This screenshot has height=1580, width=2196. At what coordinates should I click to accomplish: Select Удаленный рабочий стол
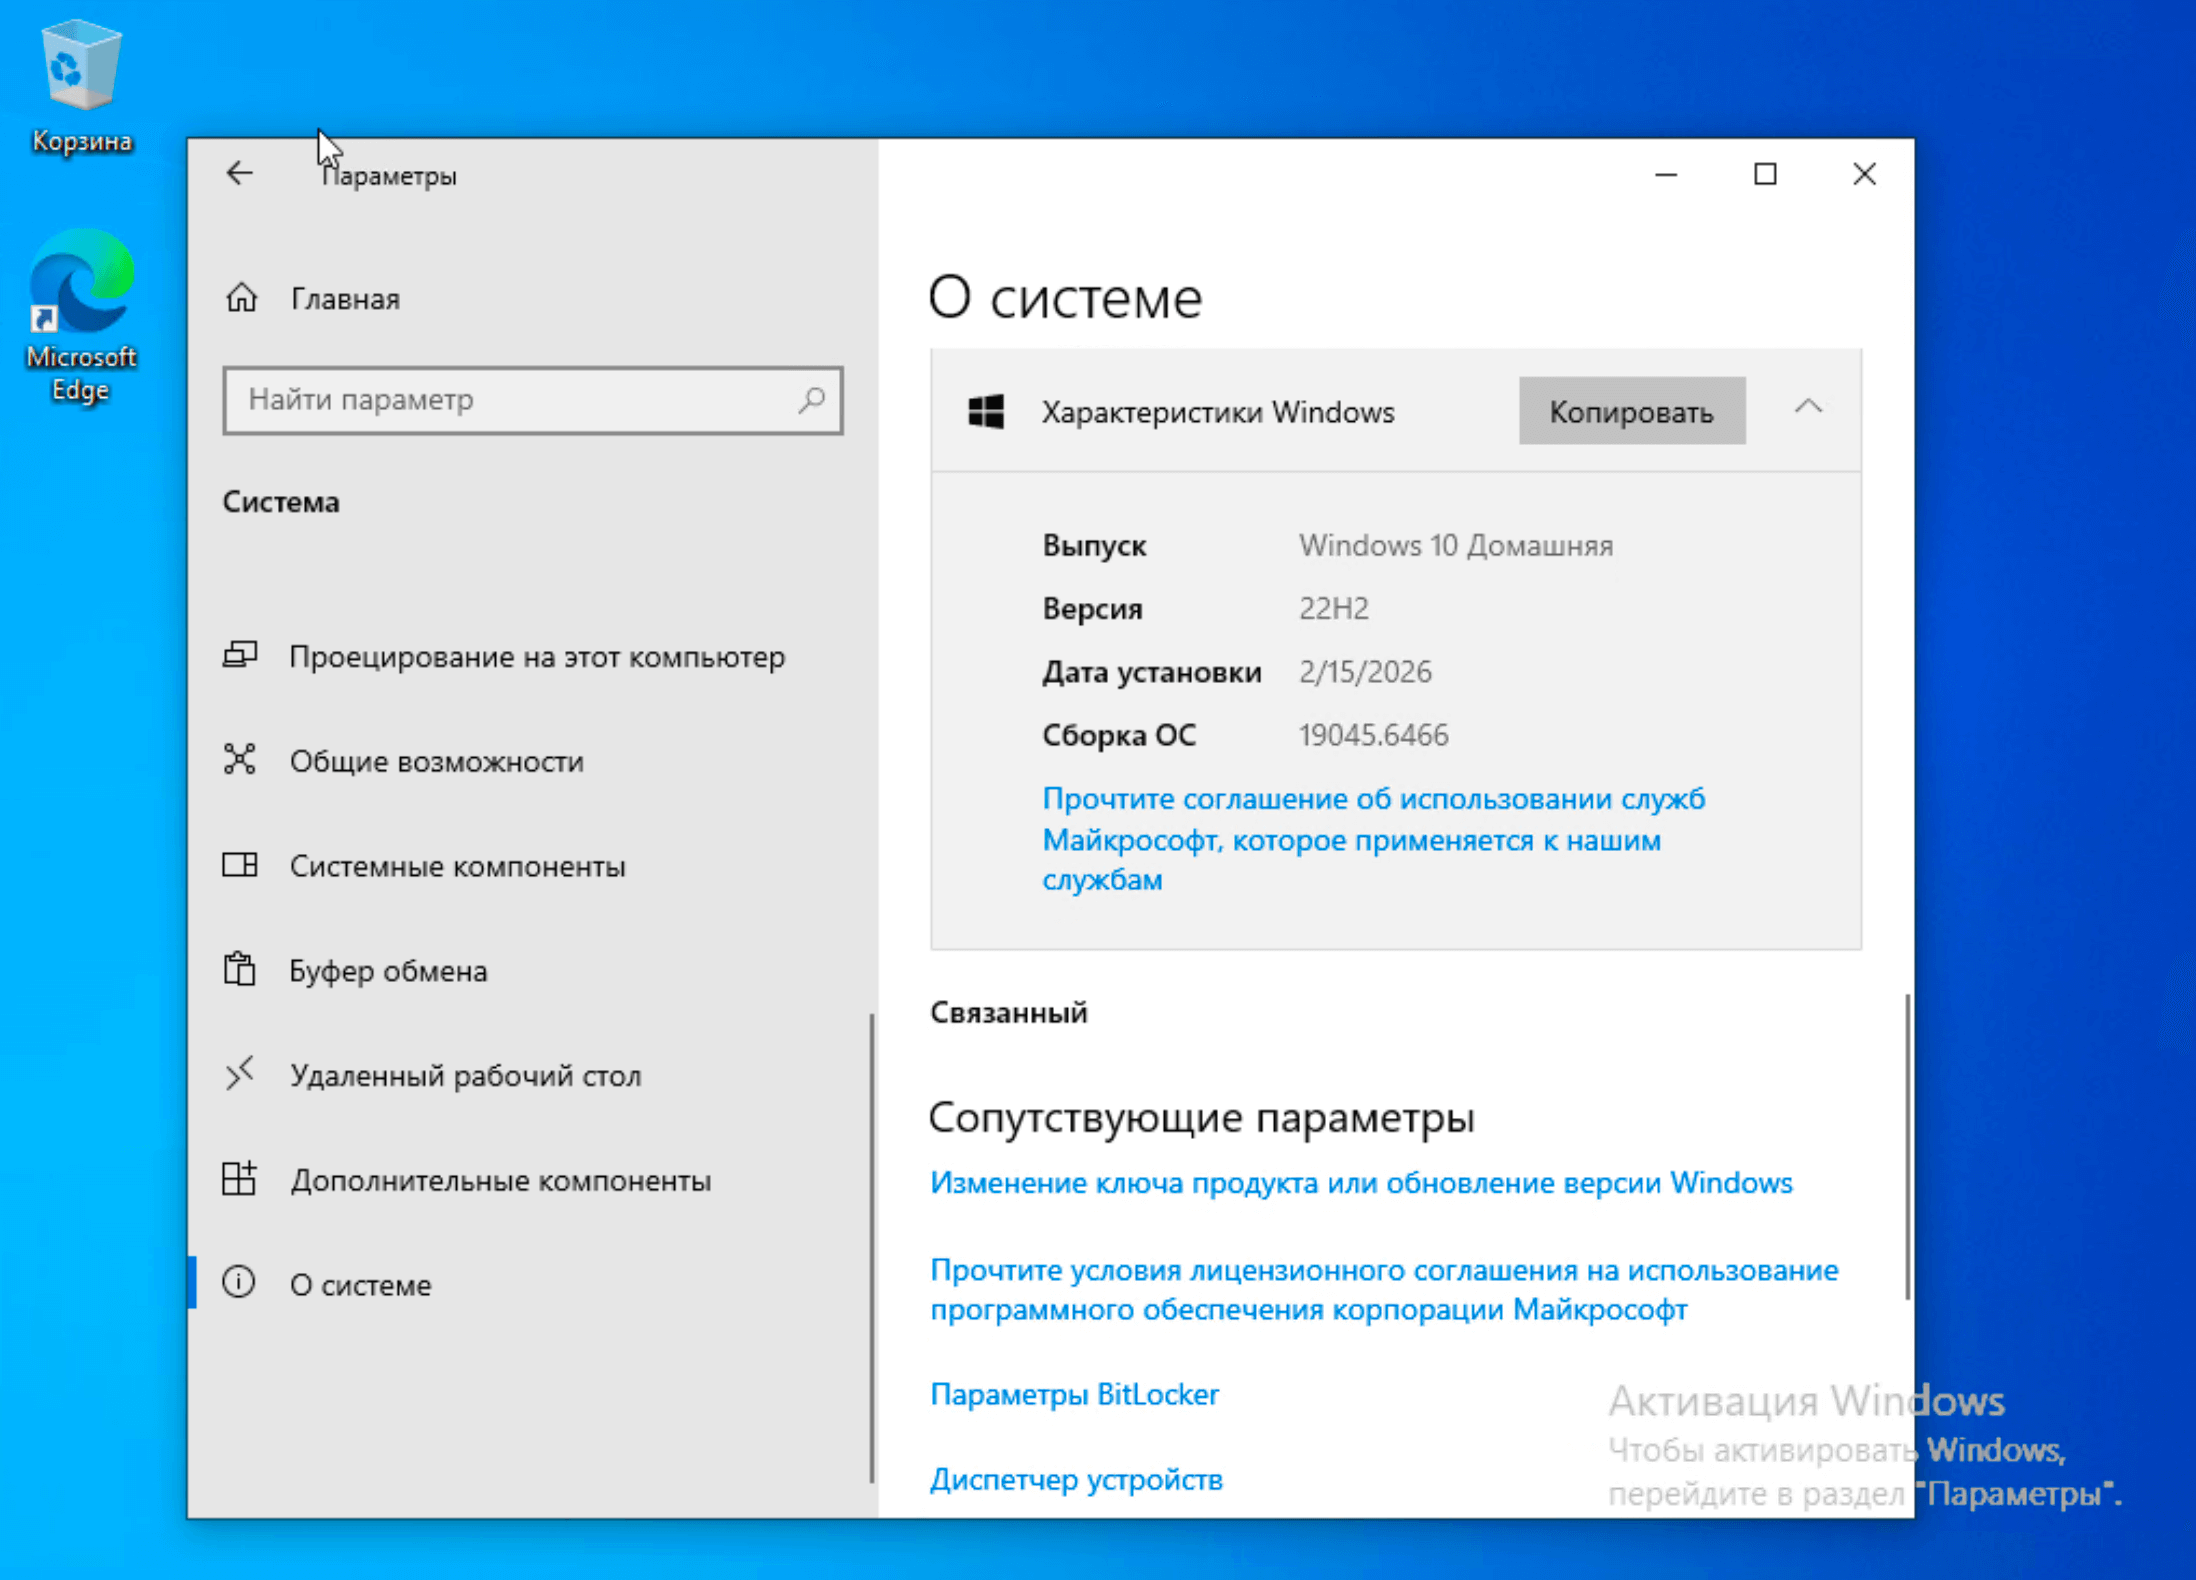point(465,1076)
